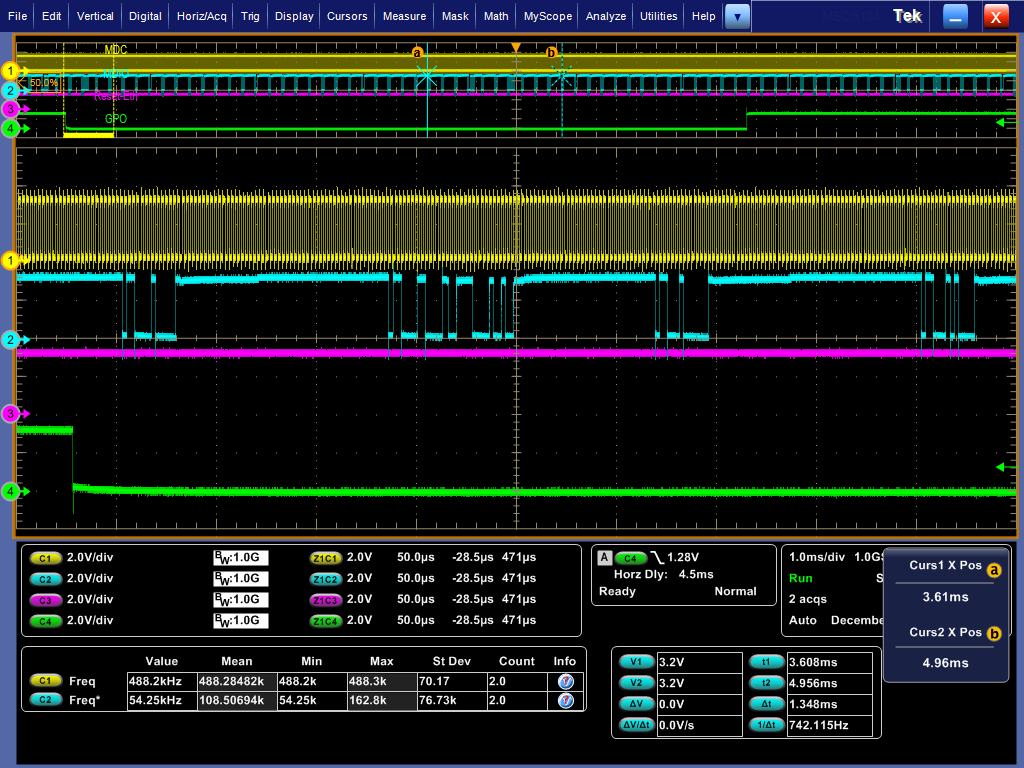Image resolution: width=1024 pixels, height=768 pixels.
Task: Open the info icon on the C1 Freq row
Action: coord(565,681)
